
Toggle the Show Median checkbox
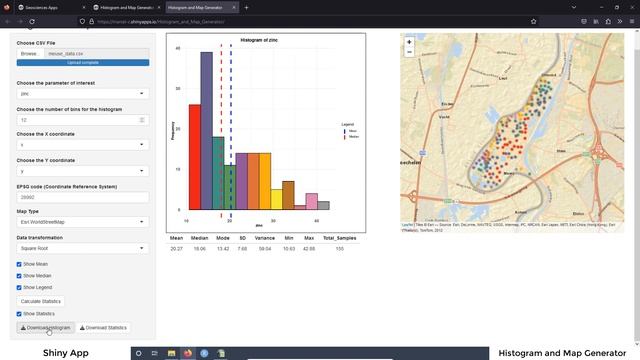pos(19,276)
